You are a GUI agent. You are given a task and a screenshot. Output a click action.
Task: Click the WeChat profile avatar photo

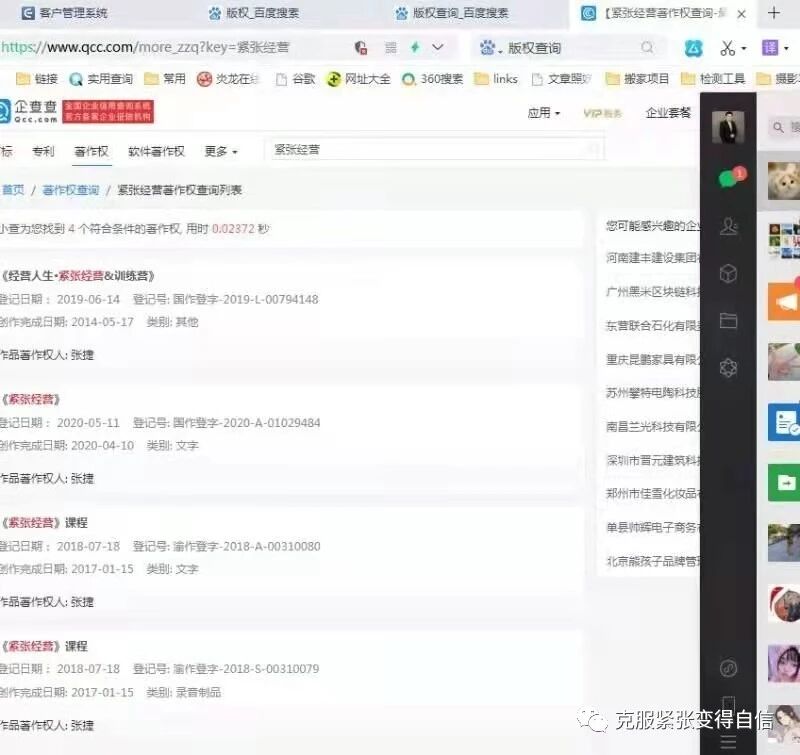tap(728, 127)
